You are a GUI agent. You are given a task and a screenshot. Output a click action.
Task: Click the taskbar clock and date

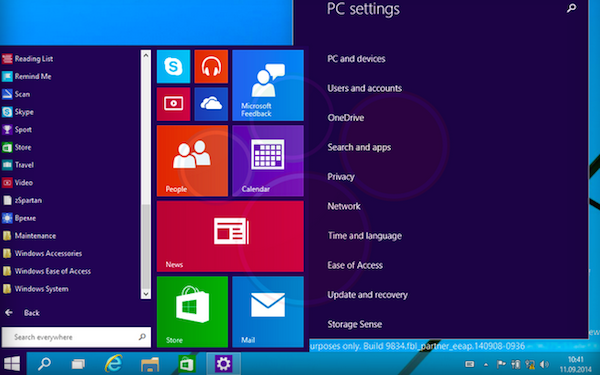click(576, 364)
